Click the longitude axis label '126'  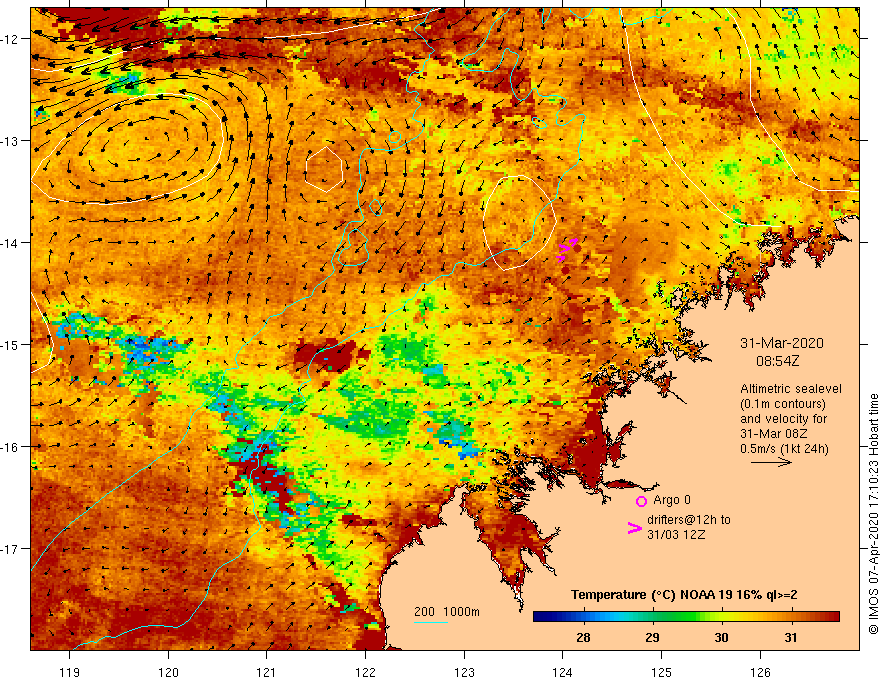pos(760,672)
